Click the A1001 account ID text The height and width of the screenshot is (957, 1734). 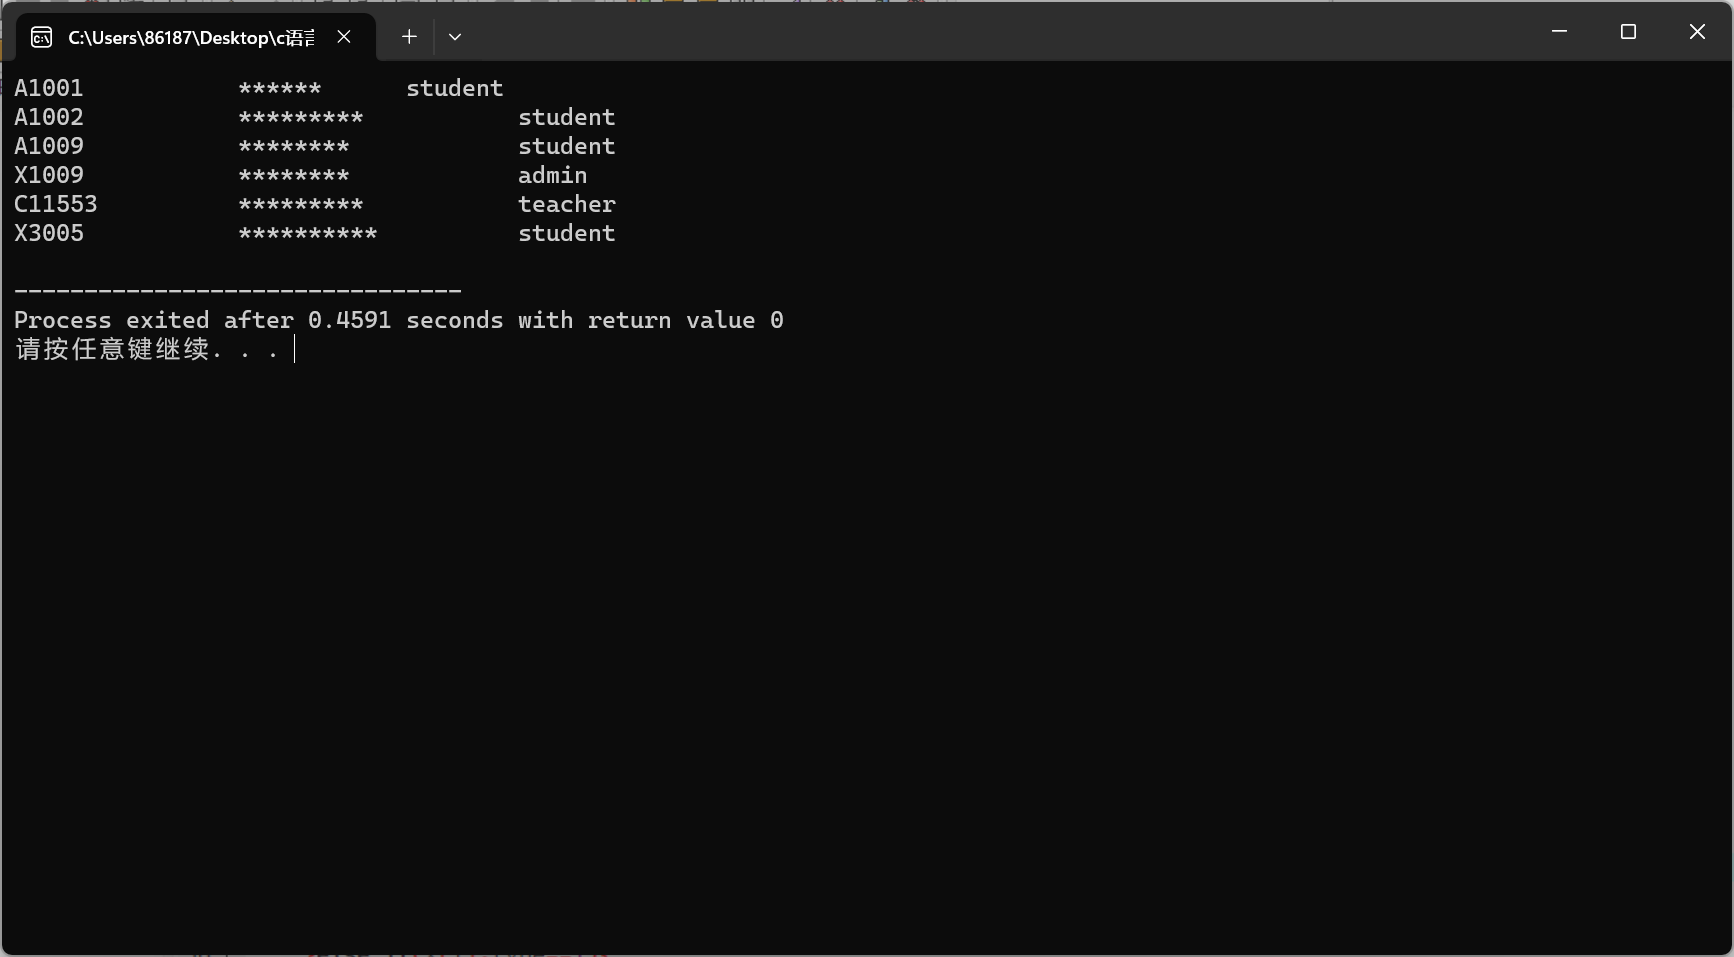49,88
